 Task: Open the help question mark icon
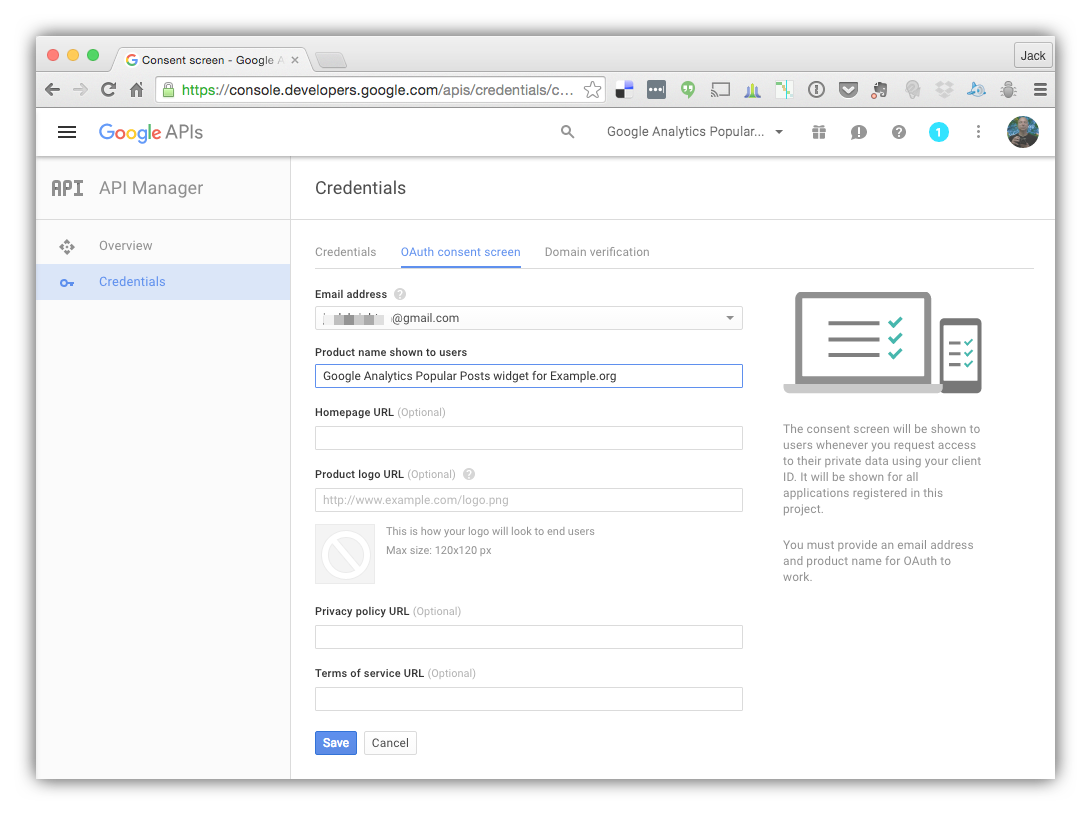pos(899,132)
